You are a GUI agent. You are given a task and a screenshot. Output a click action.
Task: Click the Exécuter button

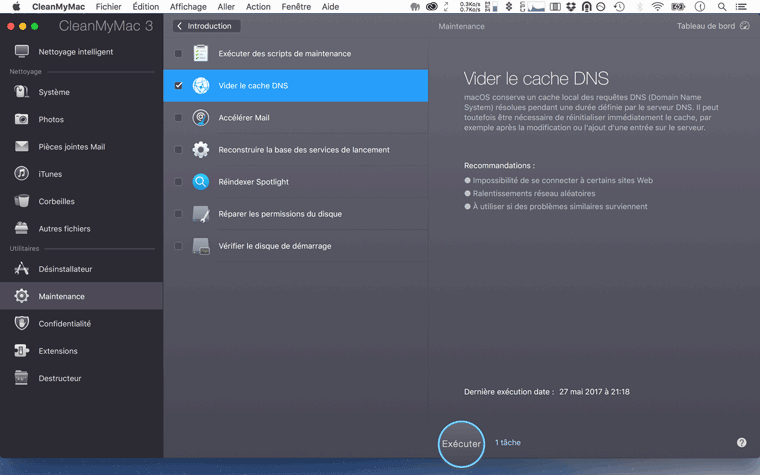click(461, 444)
